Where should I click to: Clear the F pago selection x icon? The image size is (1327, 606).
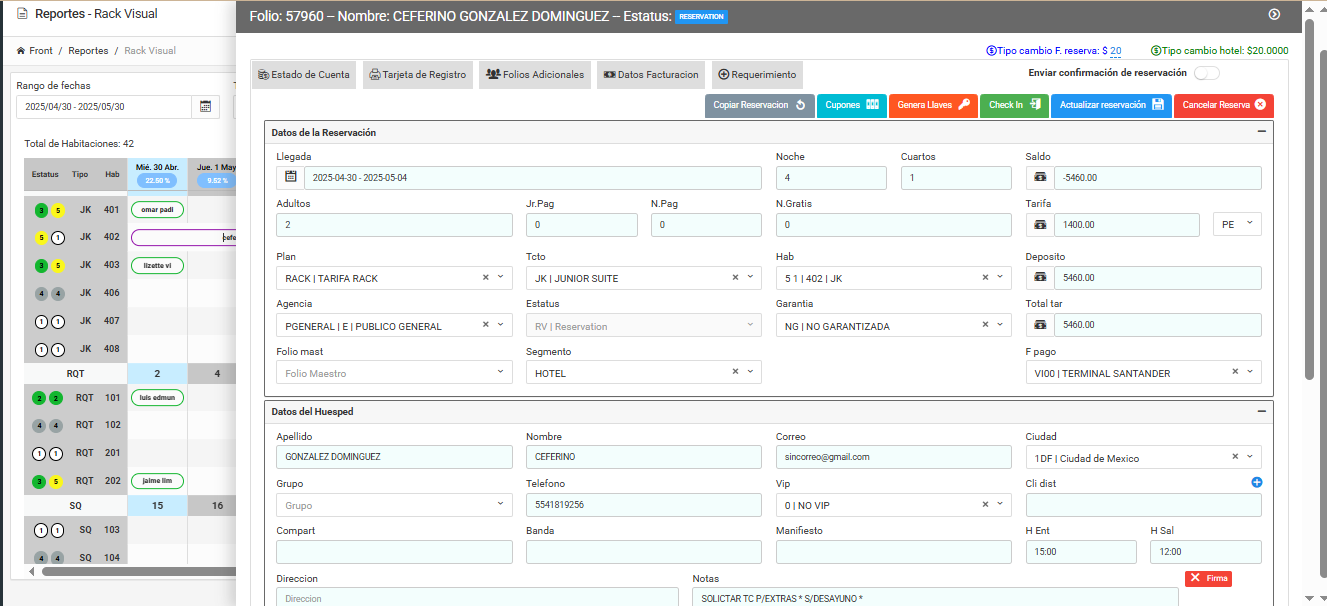point(1236,372)
